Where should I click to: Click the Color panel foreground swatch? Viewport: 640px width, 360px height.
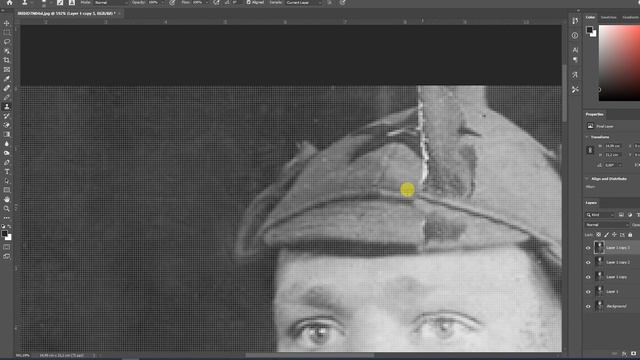click(x=589, y=30)
